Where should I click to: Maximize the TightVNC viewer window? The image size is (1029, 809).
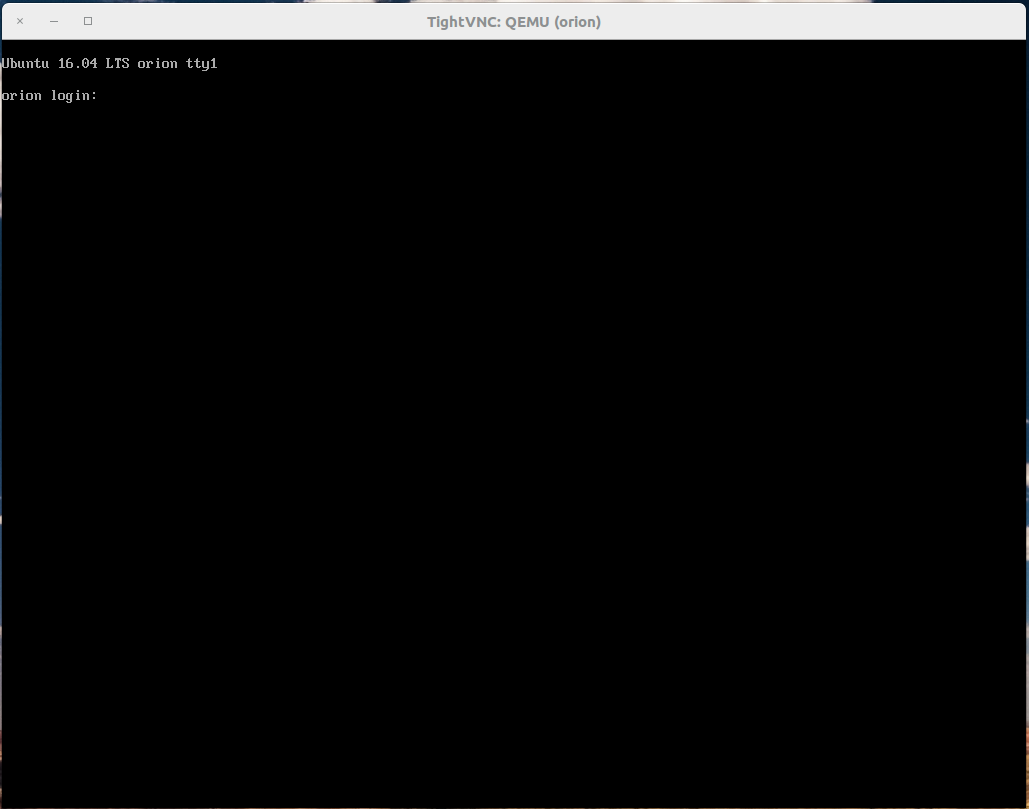click(88, 21)
